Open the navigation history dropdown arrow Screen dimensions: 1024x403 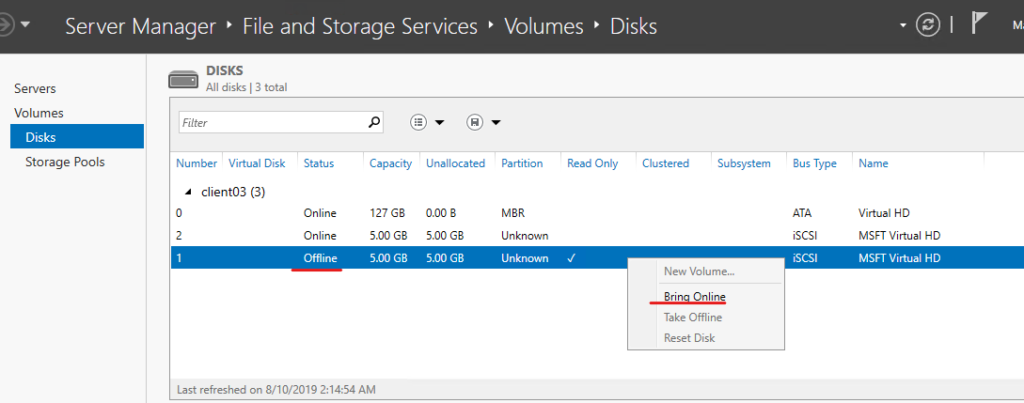tap(25, 25)
